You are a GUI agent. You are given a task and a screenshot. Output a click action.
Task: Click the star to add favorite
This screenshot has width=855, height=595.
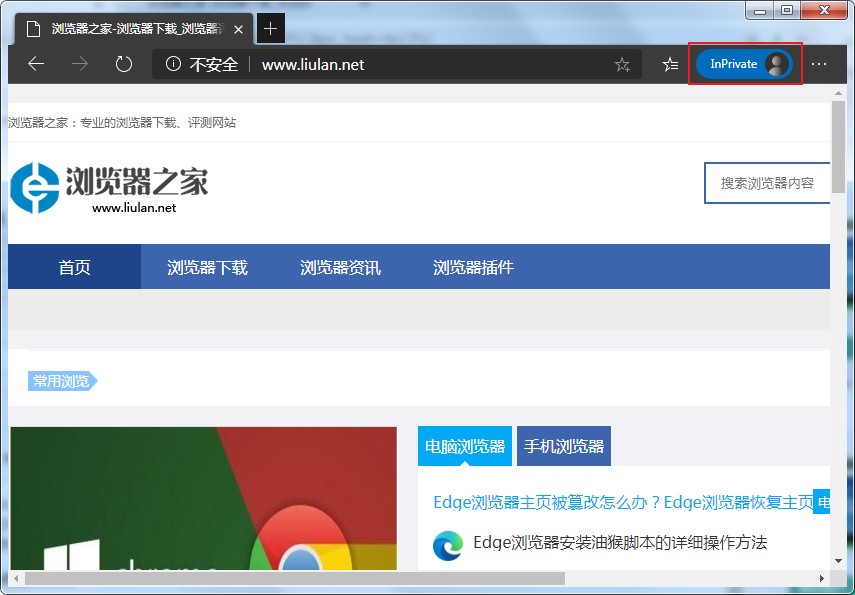pos(622,63)
